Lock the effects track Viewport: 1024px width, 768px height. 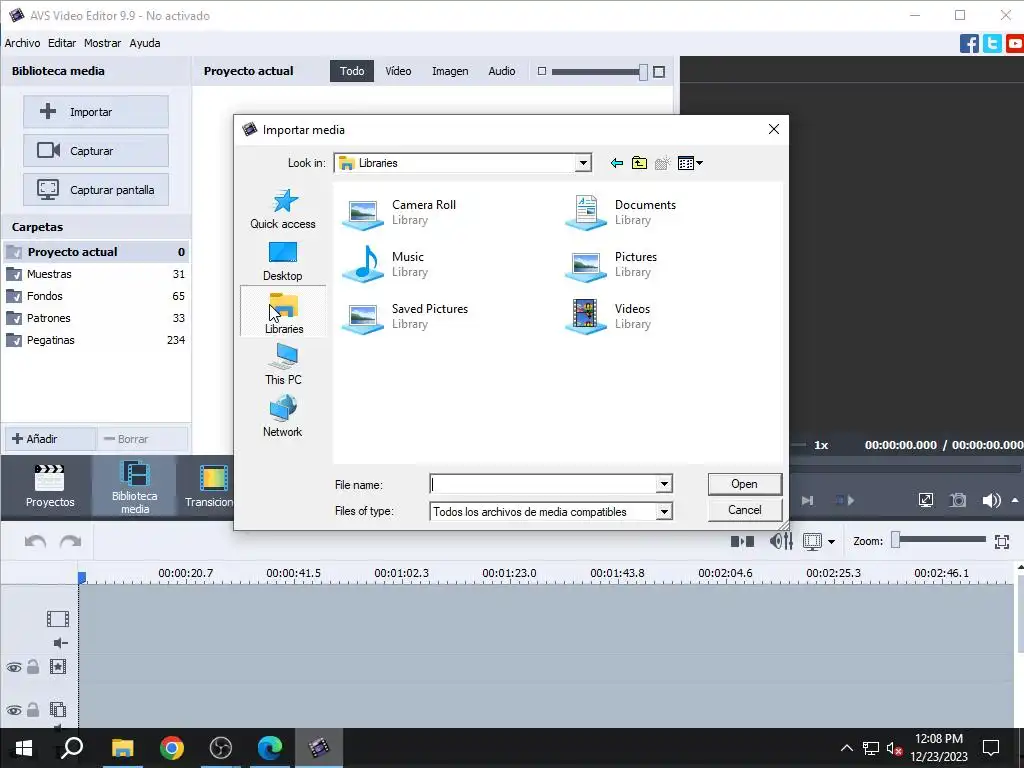(x=33, y=666)
